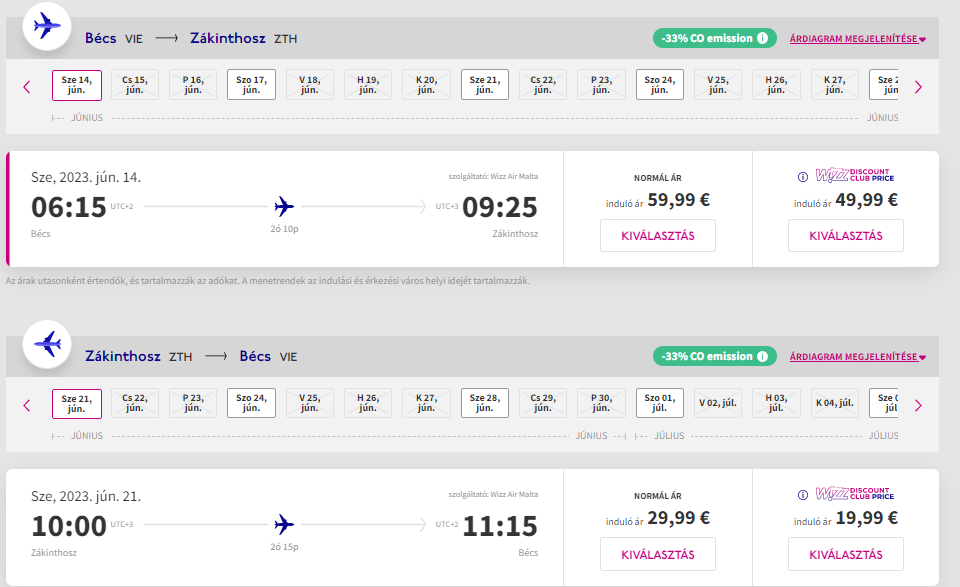Show later return dates with right arrow

coord(918,405)
